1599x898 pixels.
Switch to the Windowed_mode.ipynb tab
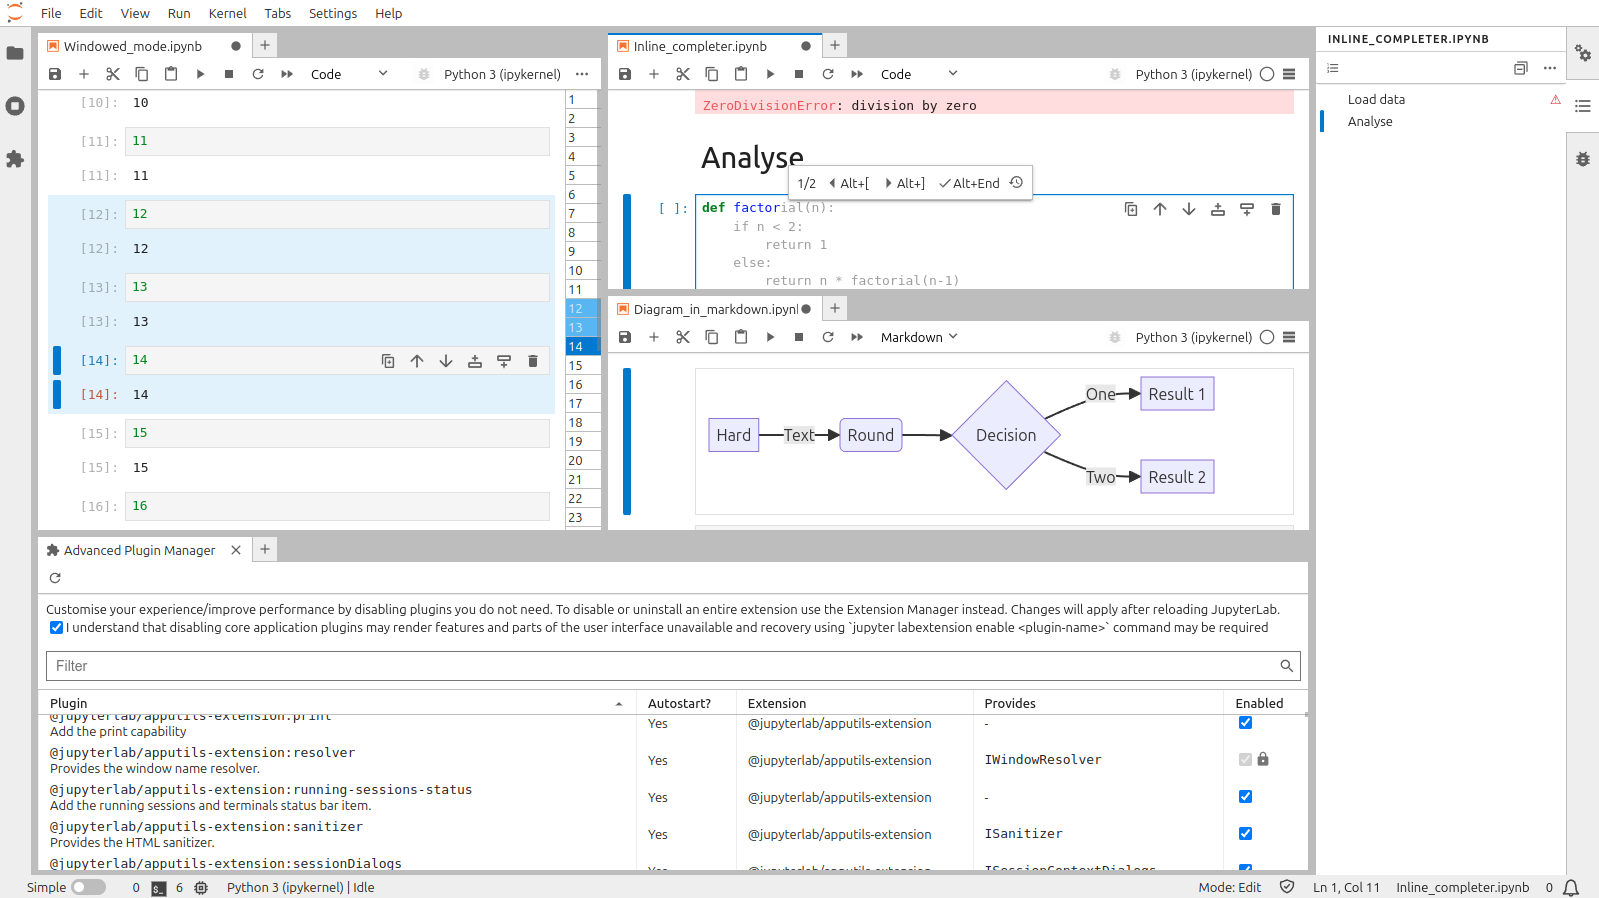pos(133,46)
